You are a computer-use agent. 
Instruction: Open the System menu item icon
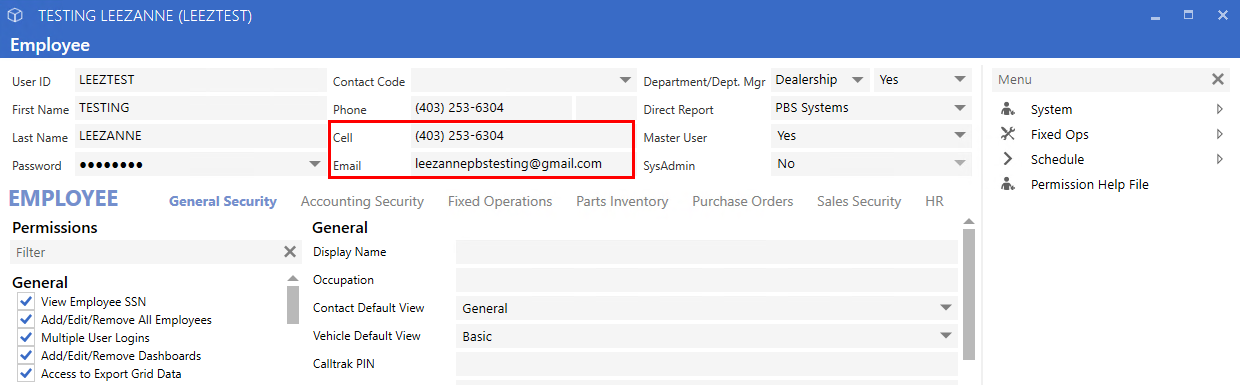pyautogui.click(x=1007, y=109)
